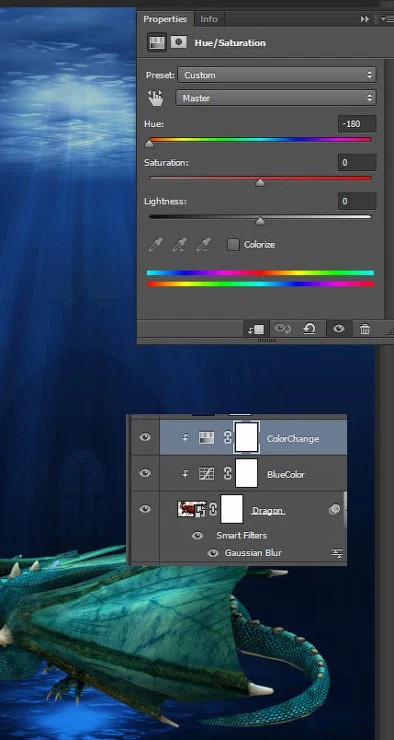
Task: Select the Masks icon in Properties header
Action: pyautogui.click(x=178, y=42)
